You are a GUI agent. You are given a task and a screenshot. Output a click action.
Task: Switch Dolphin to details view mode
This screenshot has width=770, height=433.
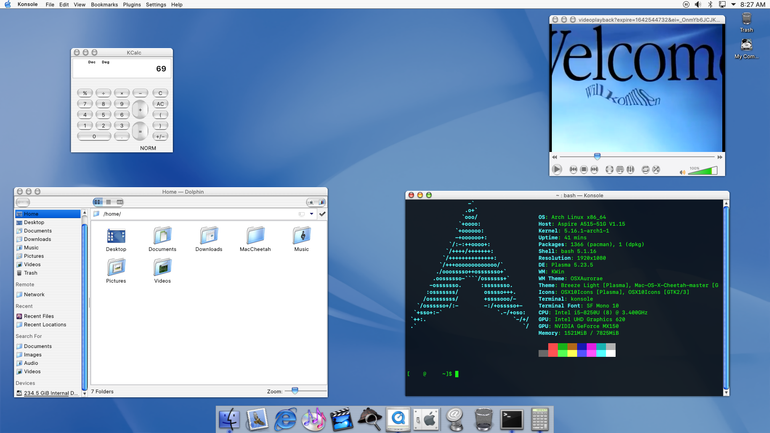click(x=119, y=202)
